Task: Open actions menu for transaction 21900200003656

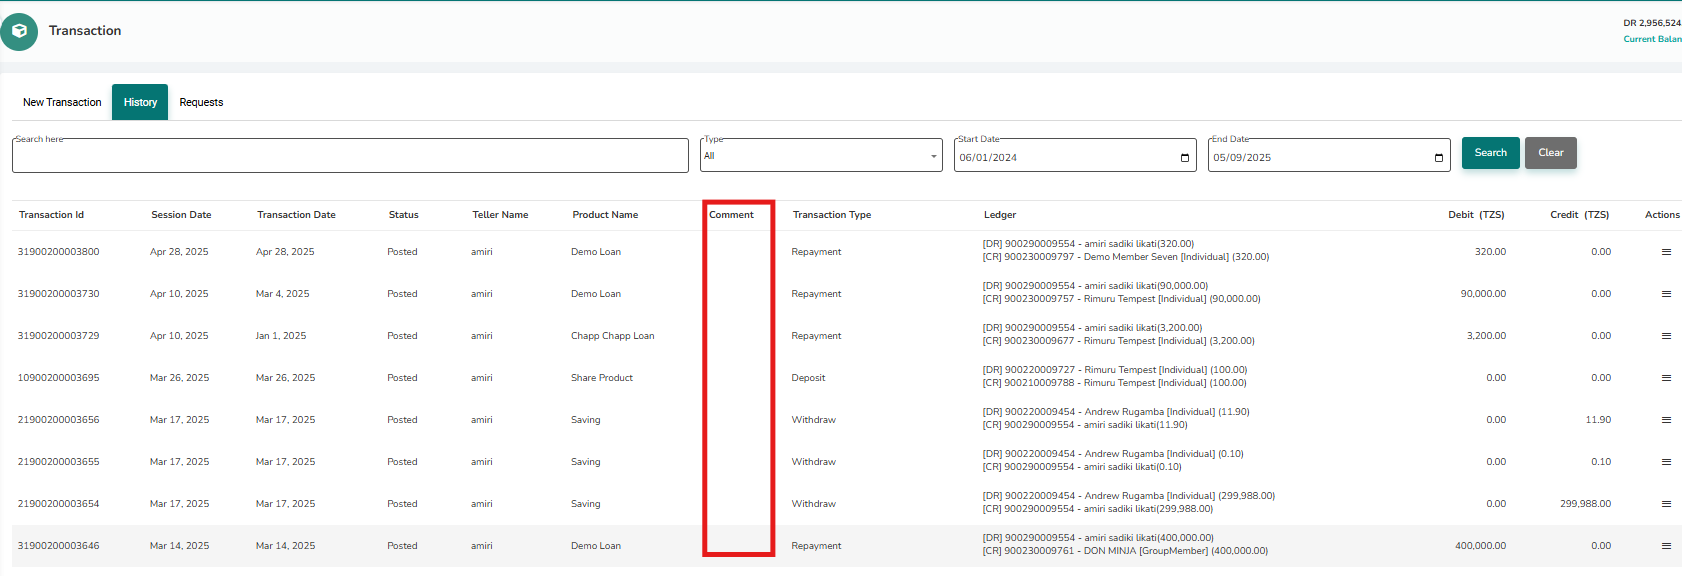Action: pos(1666,420)
